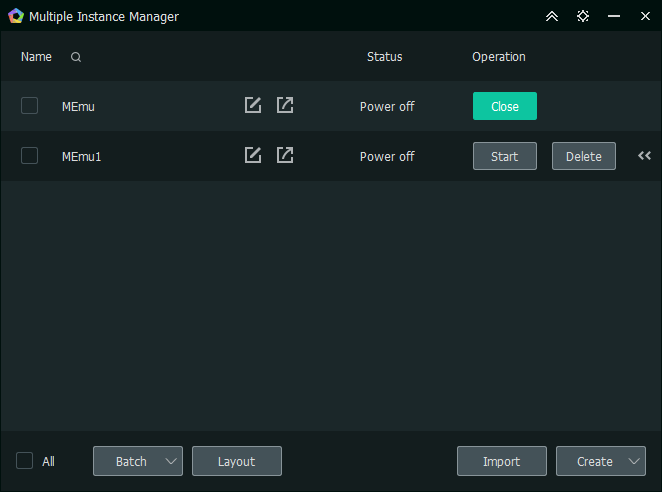
Task: Click the Import button
Action: 502,461
